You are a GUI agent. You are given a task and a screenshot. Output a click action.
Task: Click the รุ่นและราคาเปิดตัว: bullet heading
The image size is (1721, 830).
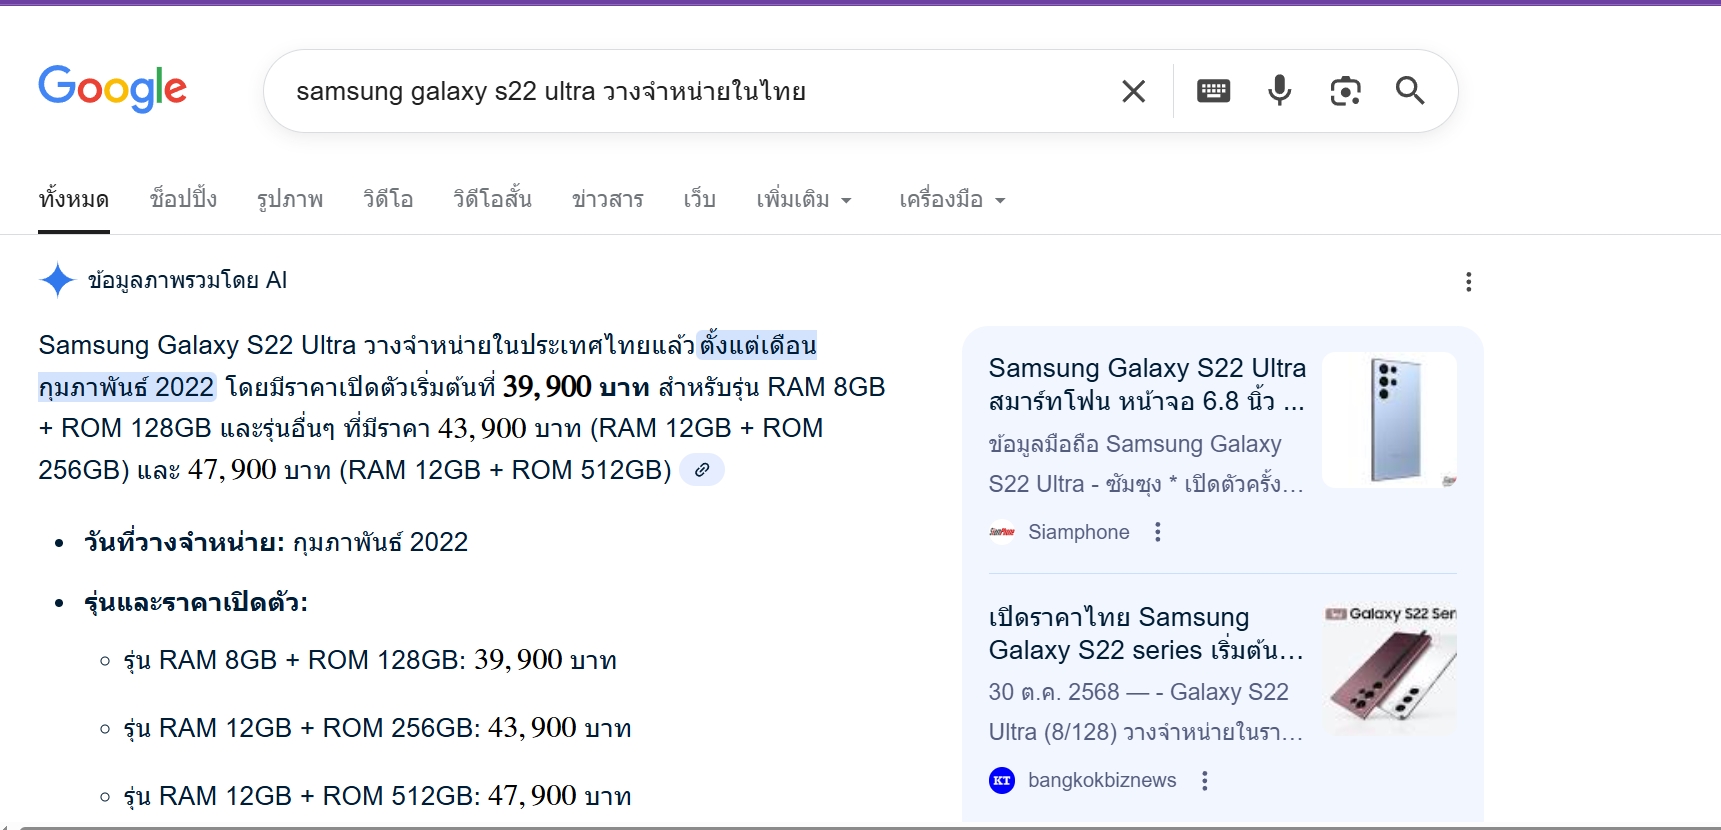coord(196,602)
